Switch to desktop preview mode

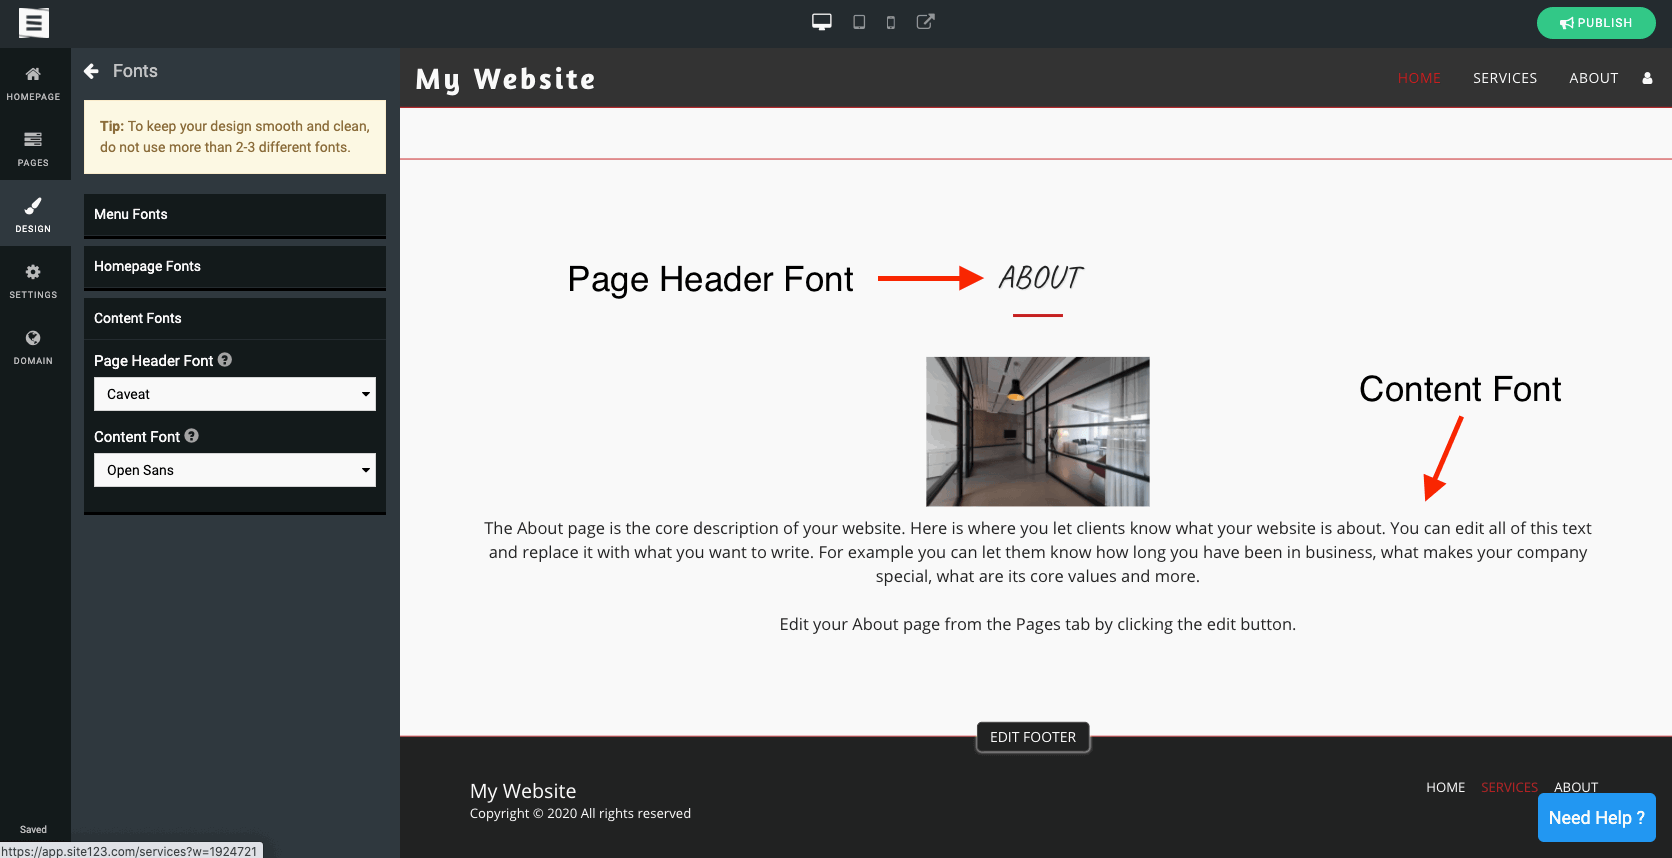coord(822,22)
